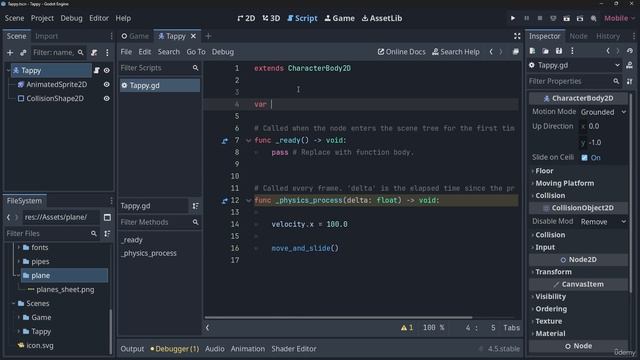Attach script icon in Scene dock

(94, 52)
